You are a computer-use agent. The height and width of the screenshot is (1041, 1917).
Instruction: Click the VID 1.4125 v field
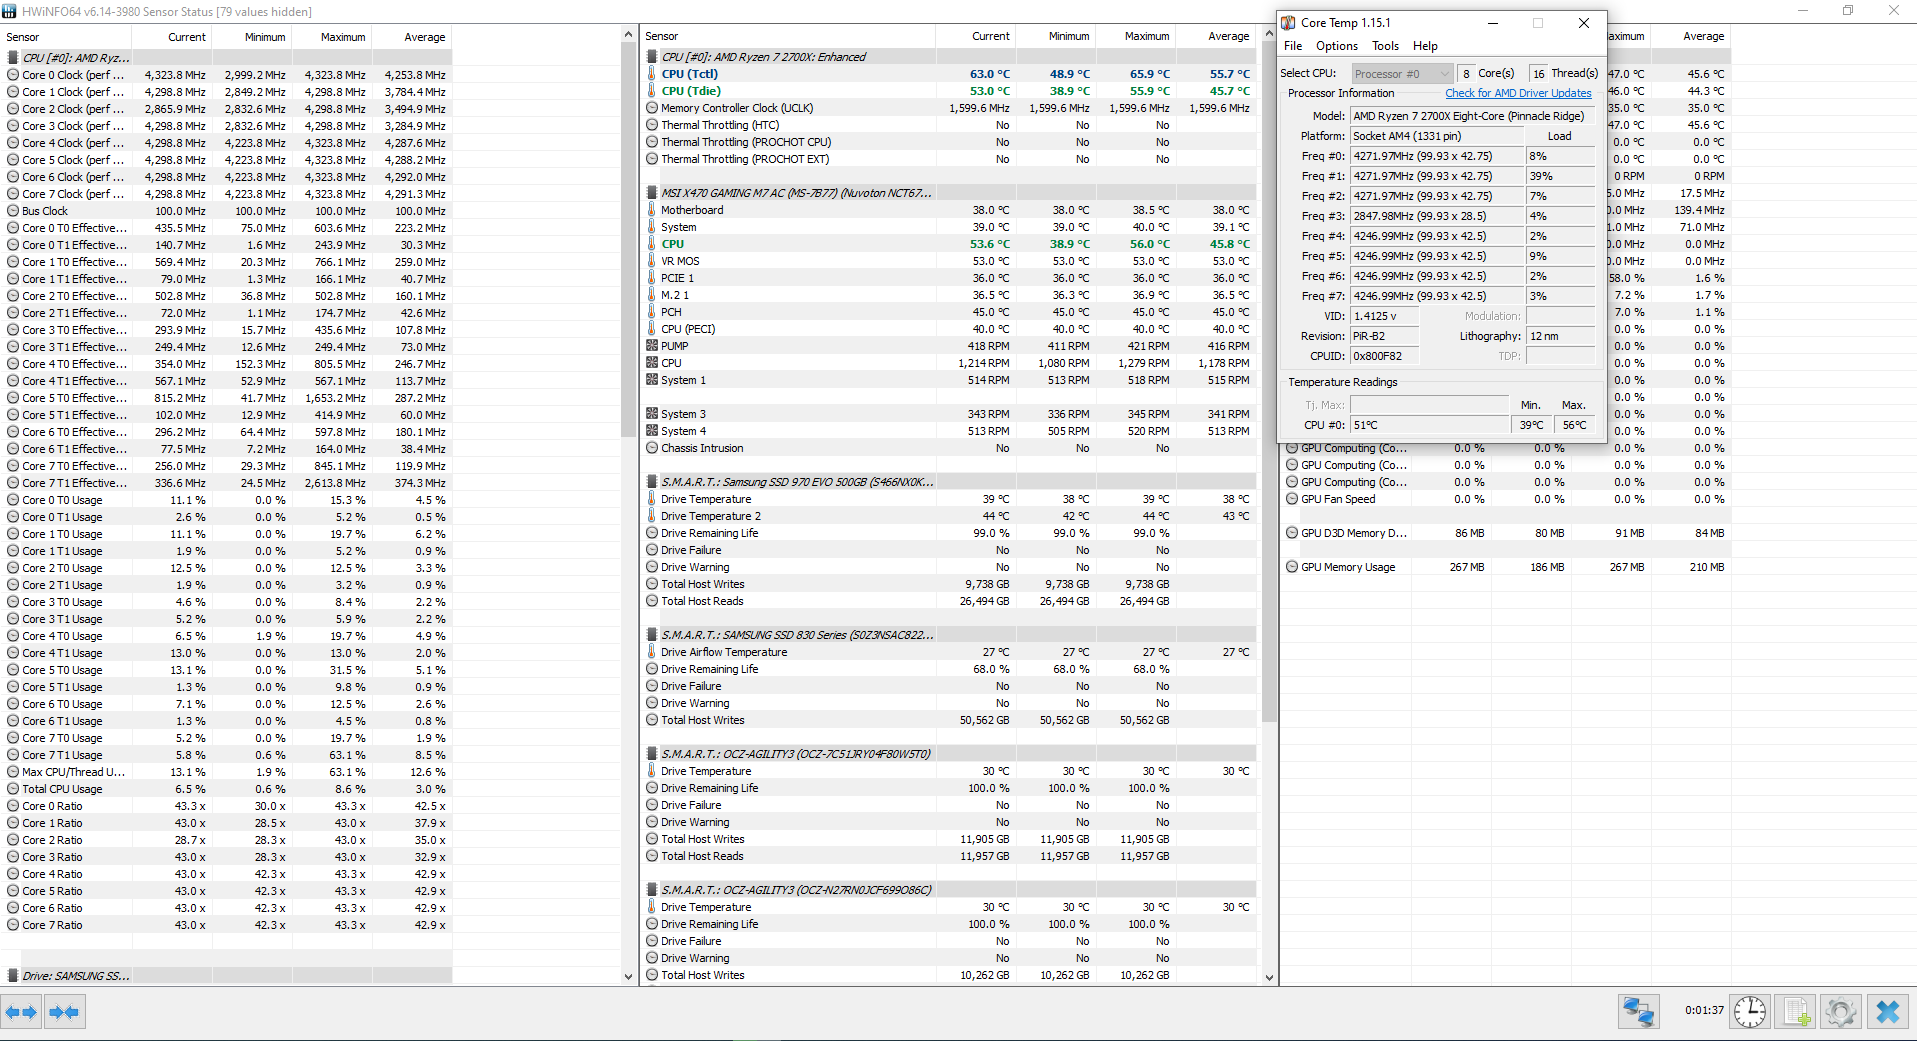tap(1384, 316)
